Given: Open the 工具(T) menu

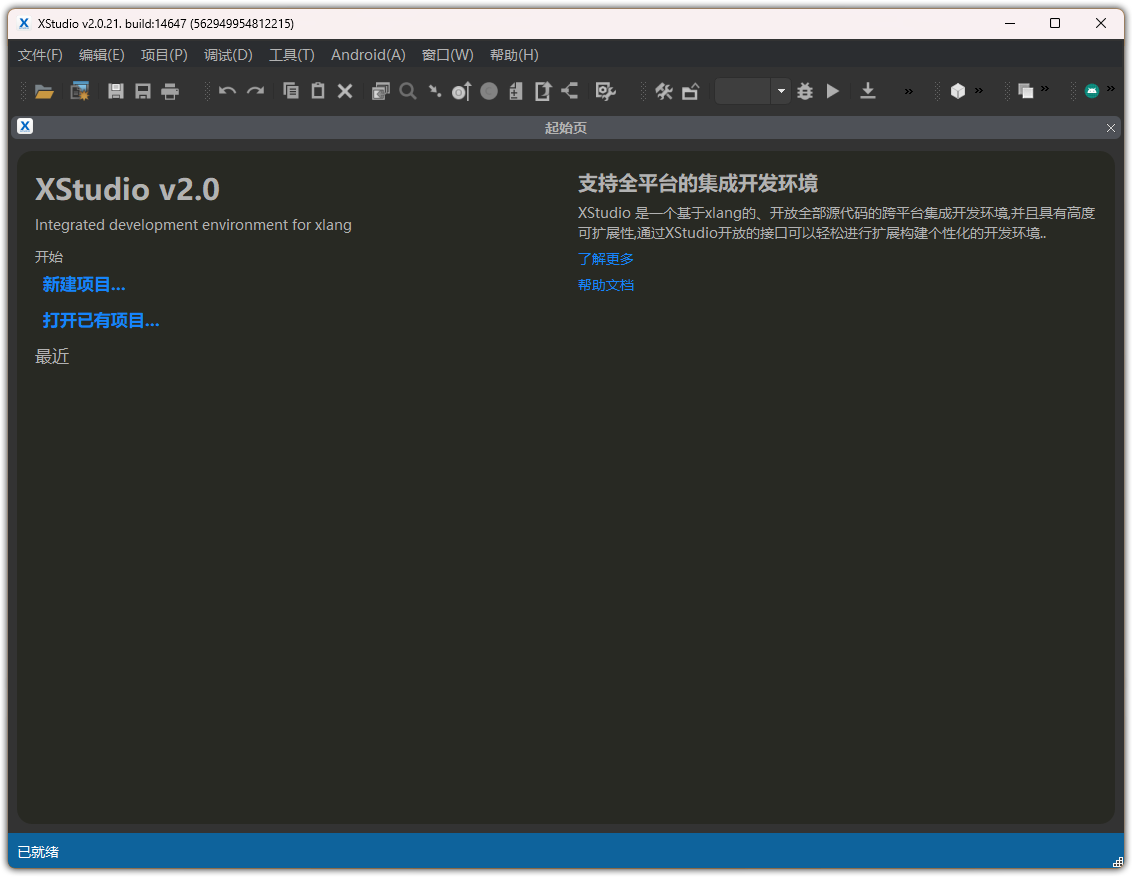Looking at the screenshot, I should (292, 55).
